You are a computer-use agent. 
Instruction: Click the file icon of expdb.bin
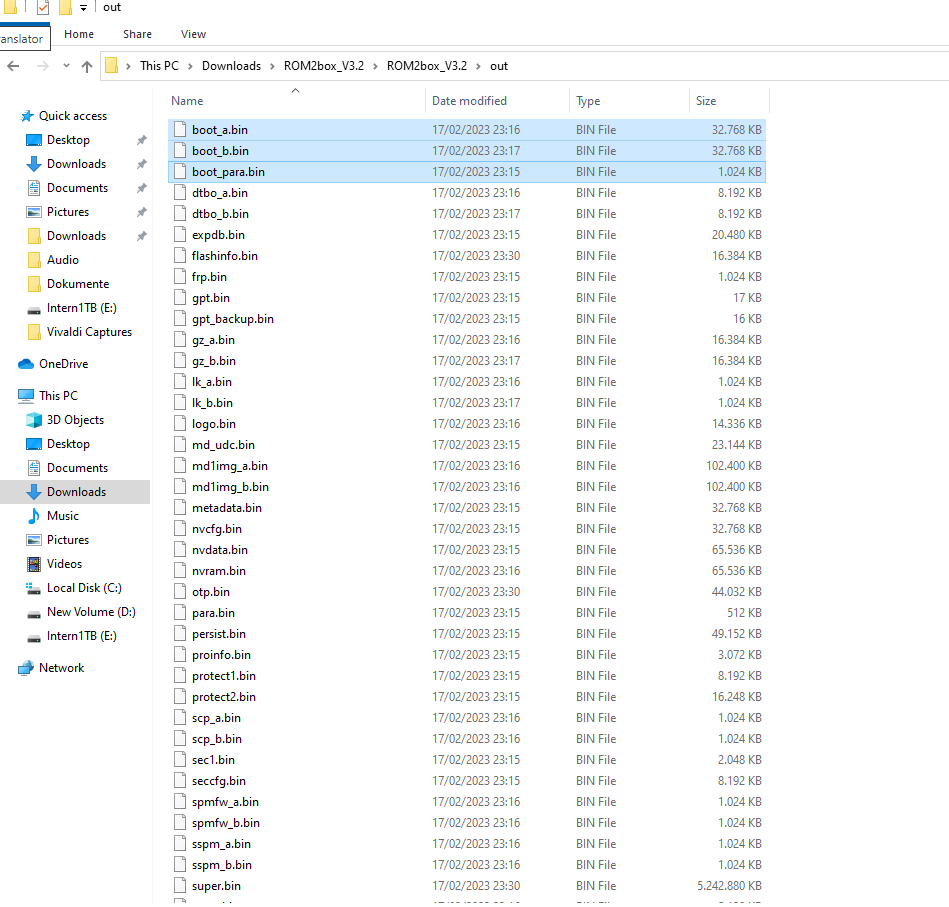[180, 234]
